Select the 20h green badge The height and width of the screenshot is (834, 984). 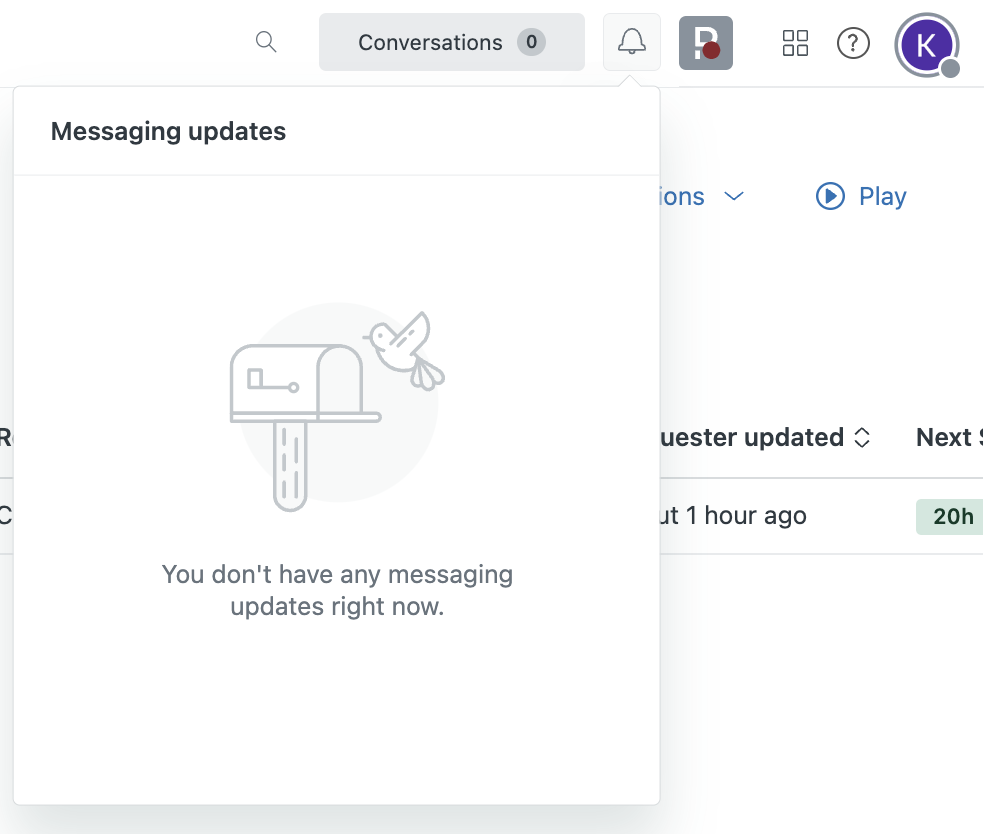pos(951,516)
